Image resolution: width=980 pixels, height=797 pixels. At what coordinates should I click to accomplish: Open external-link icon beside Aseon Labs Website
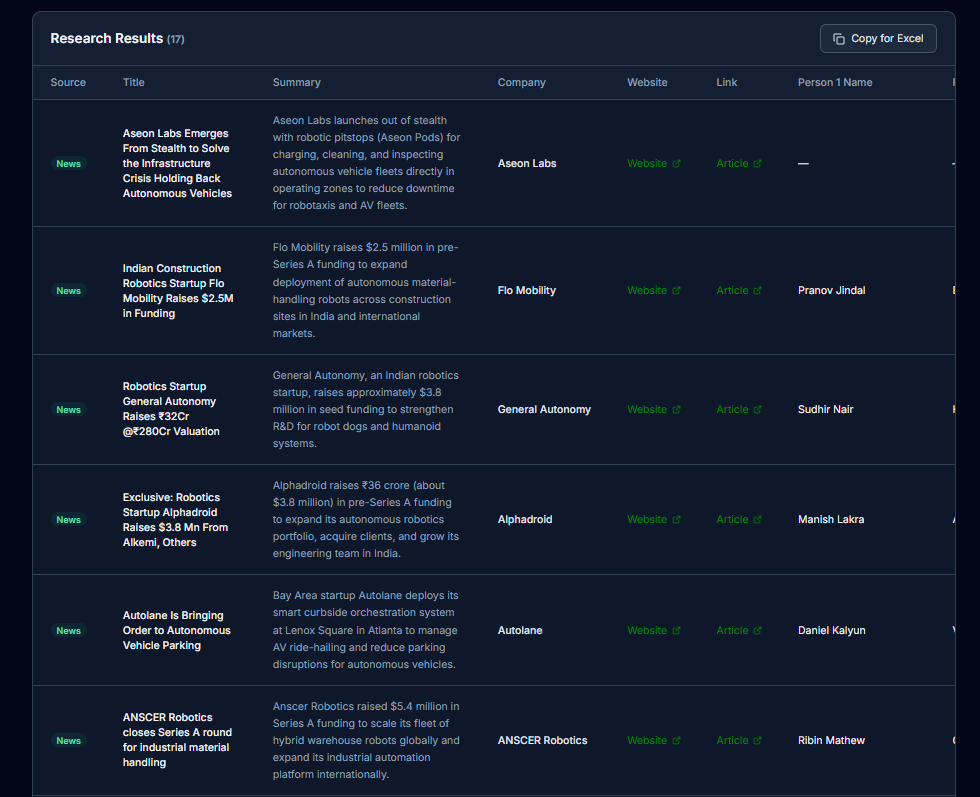tap(676, 164)
